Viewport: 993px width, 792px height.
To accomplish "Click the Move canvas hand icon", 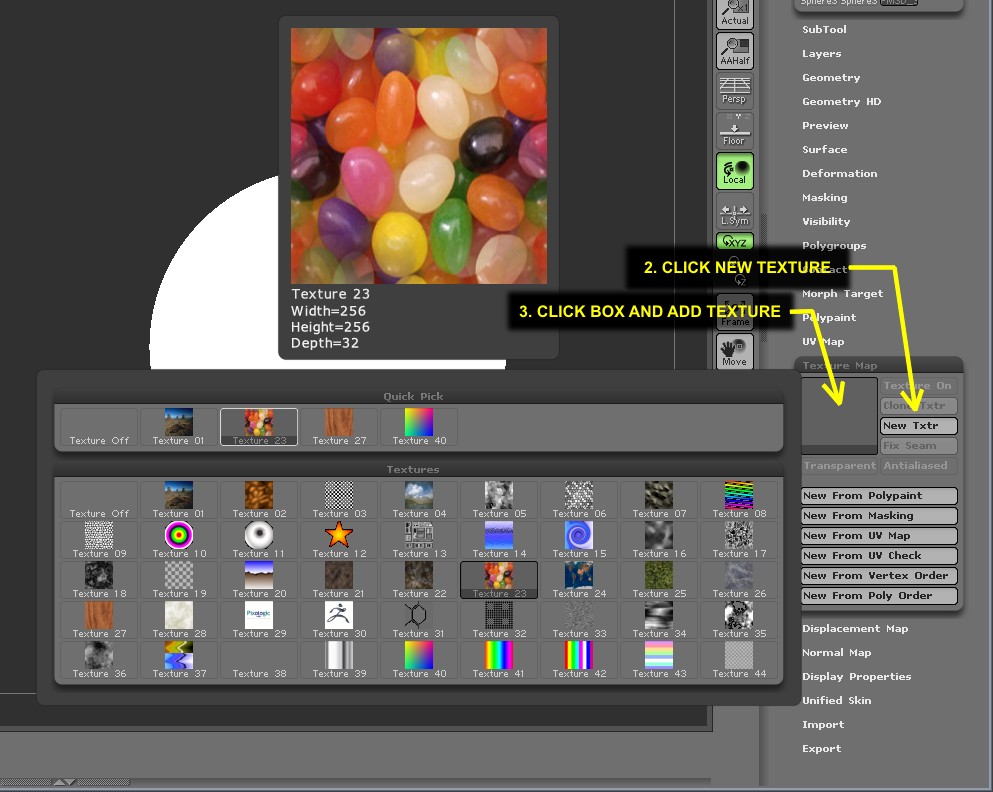I will [735, 351].
